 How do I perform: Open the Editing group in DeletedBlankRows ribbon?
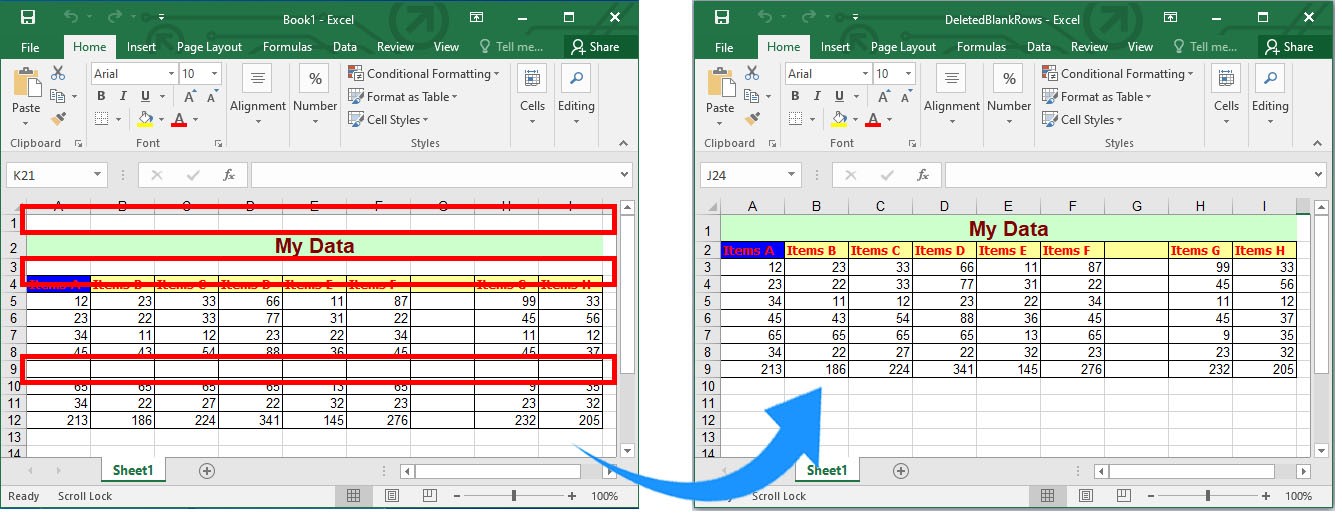(x=1270, y=96)
